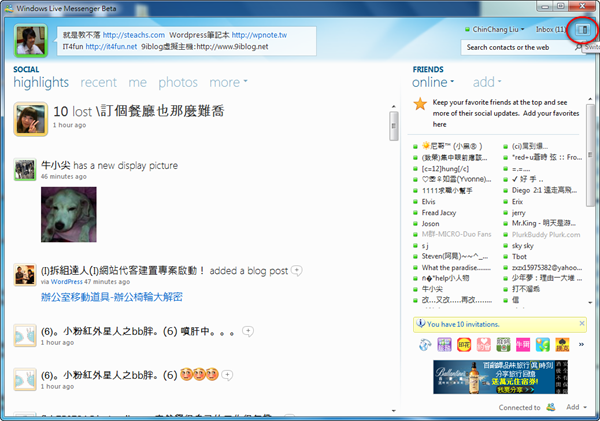Switch to the recent tab
The width and height of the screenshot is (600, 421).
pyautogui.click(x=98, y=82)
